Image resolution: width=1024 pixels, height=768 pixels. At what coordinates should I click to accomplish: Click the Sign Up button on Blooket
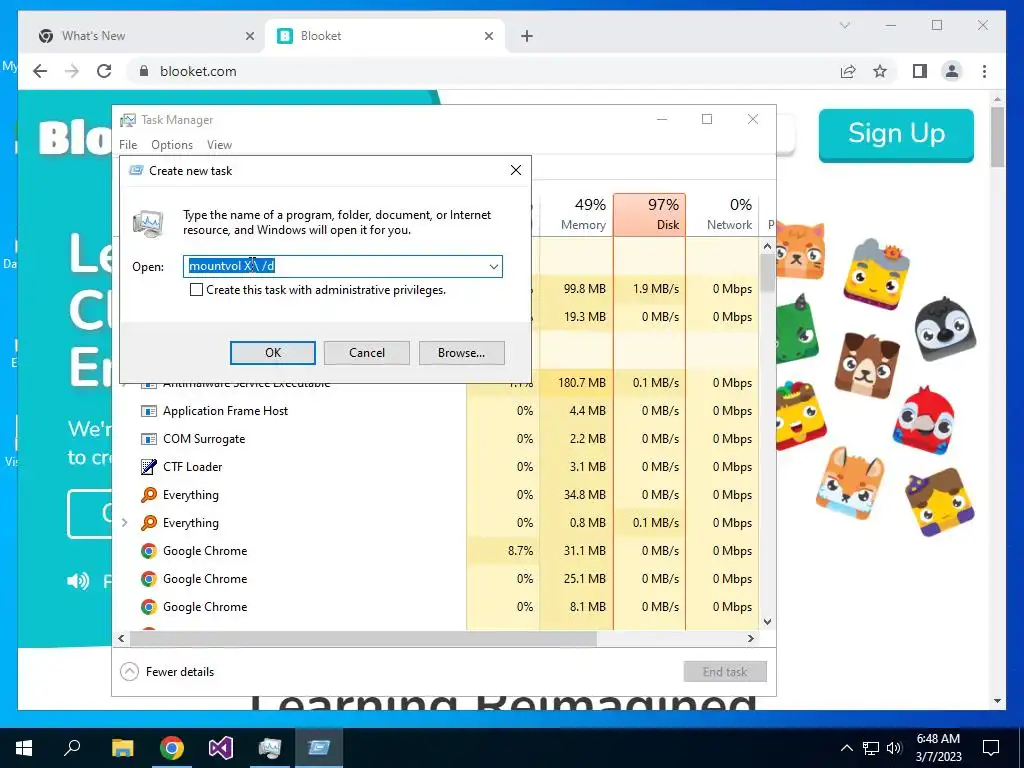tap(896, 134)
